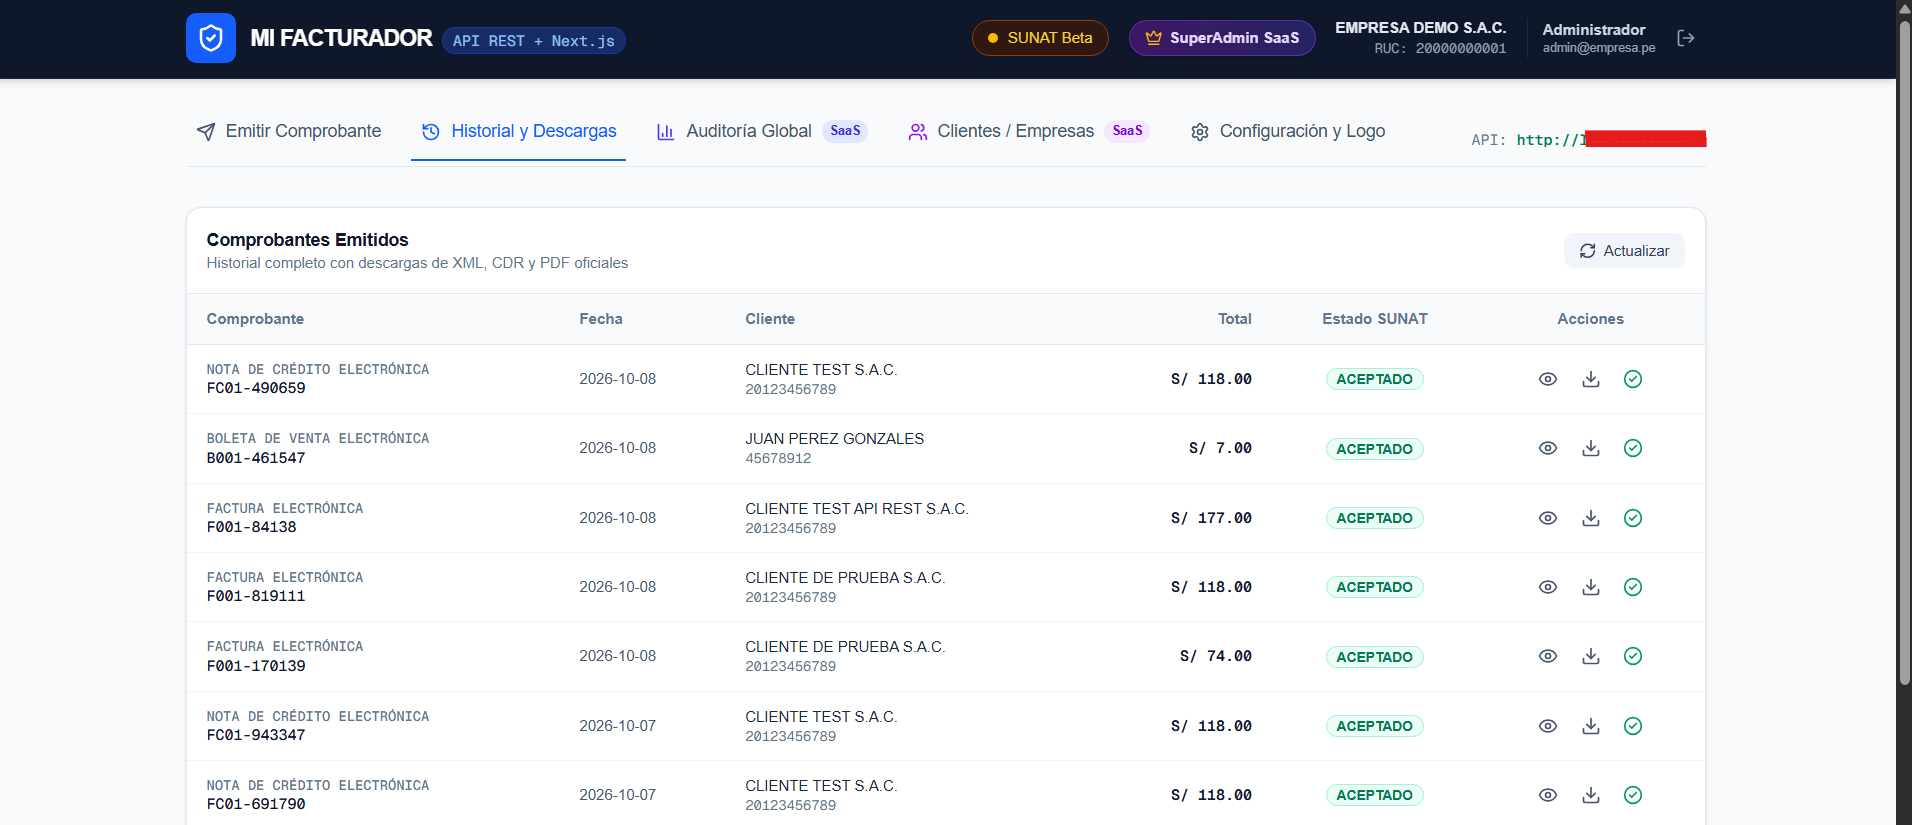Switch to Historial y Descargas tab

tap(518, 131)
